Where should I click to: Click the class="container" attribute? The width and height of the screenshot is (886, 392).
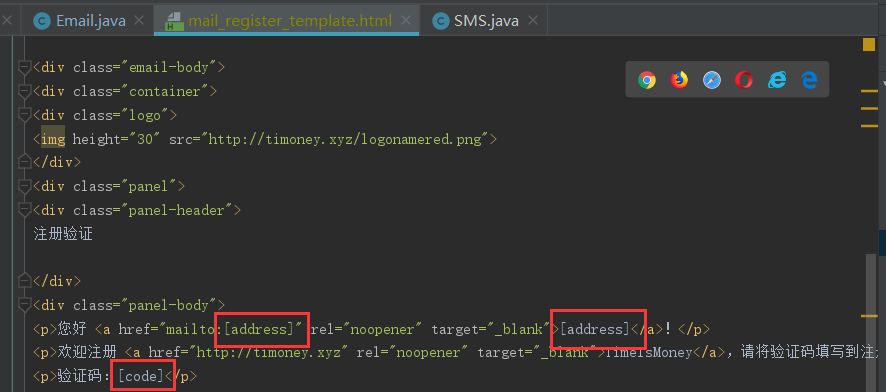click(x=141, y=91)
